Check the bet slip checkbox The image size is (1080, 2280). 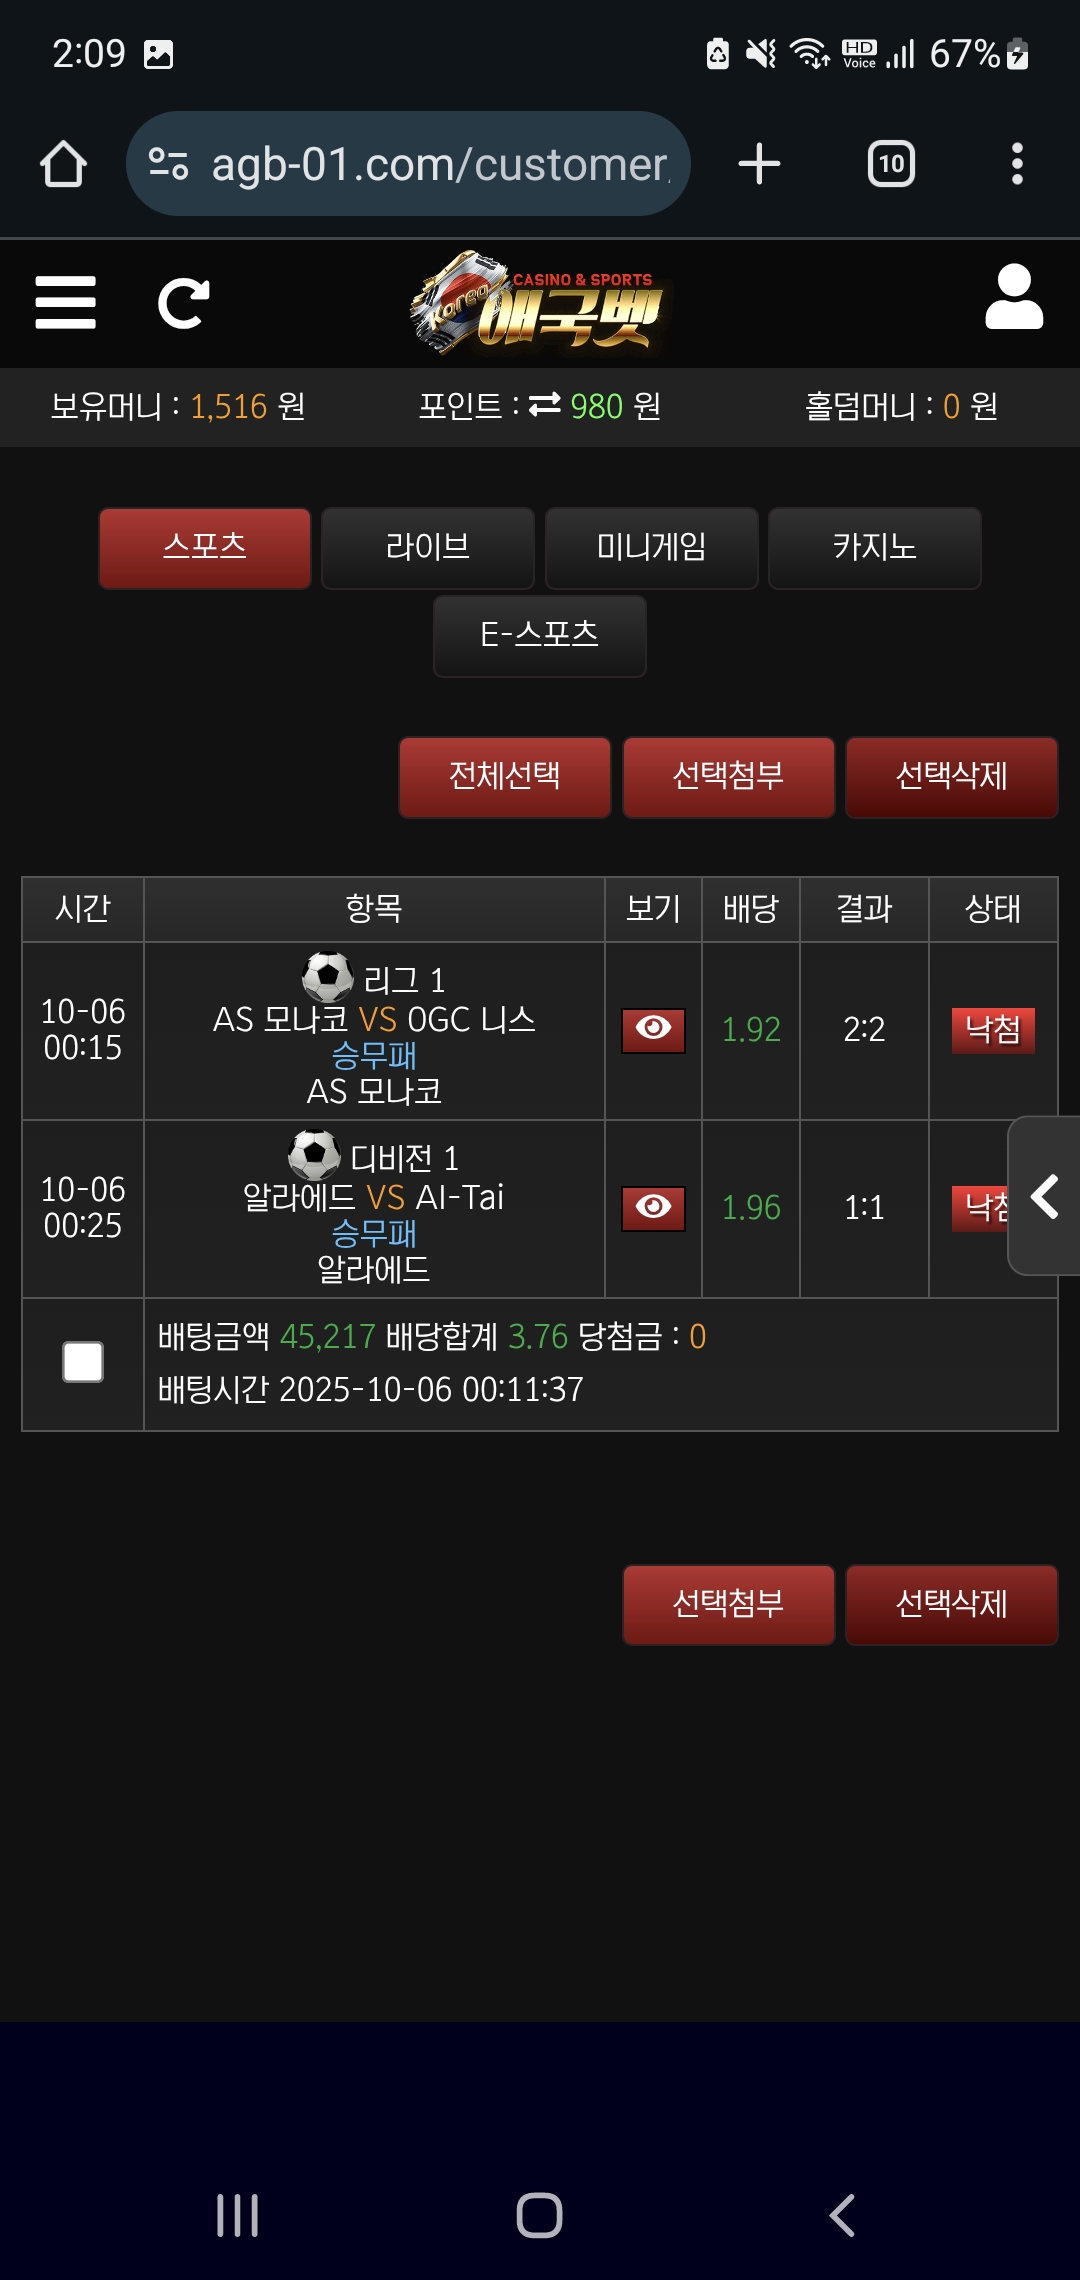point(83,1362)
